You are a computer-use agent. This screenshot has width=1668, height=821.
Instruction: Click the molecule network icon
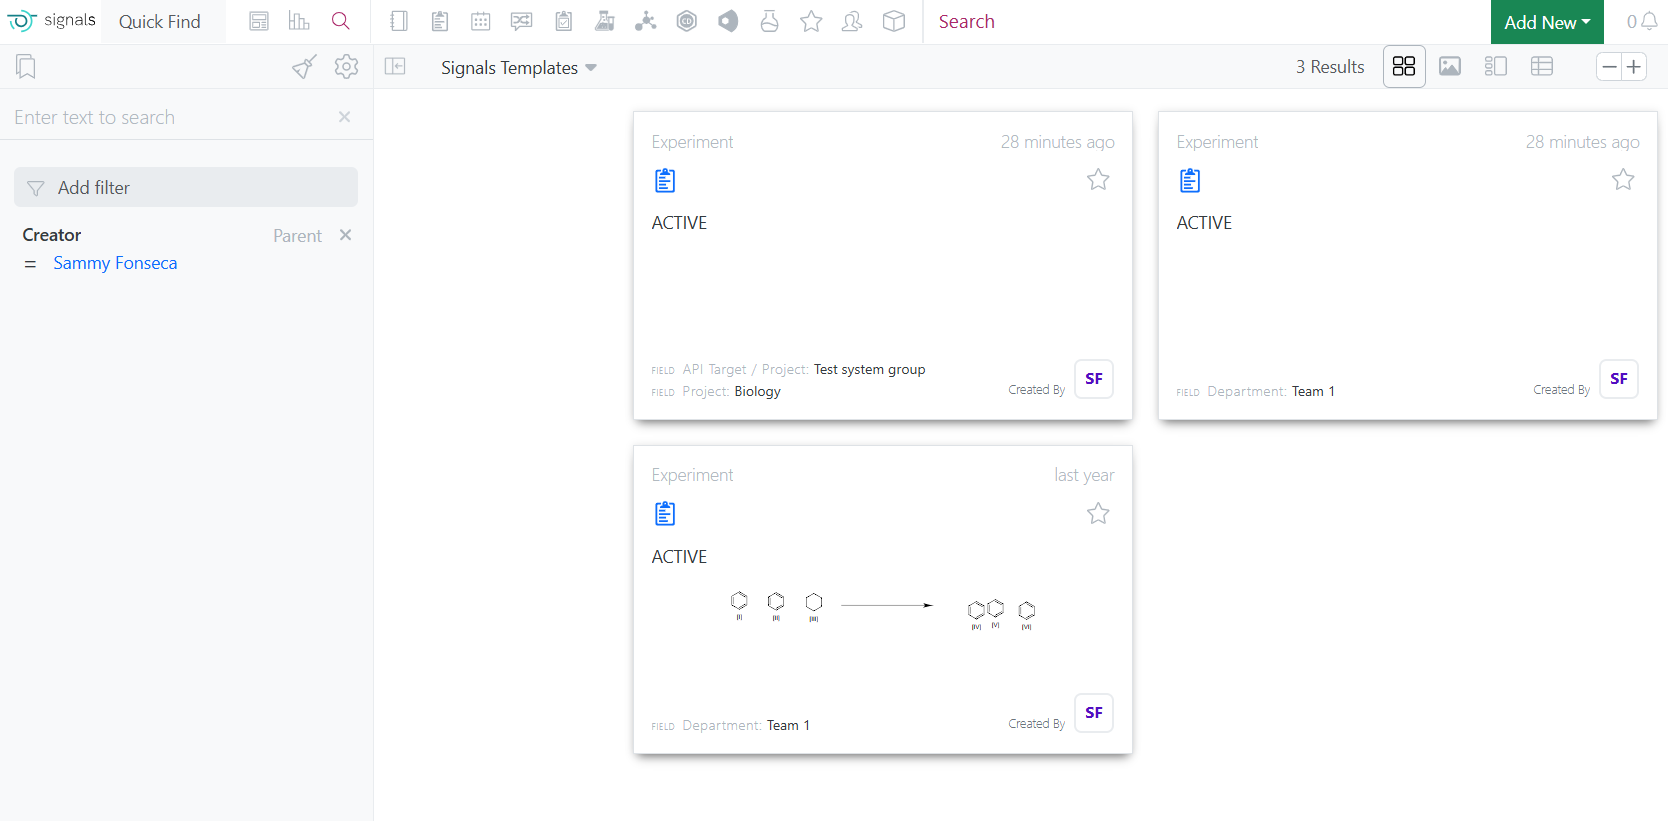coord(646,21)
